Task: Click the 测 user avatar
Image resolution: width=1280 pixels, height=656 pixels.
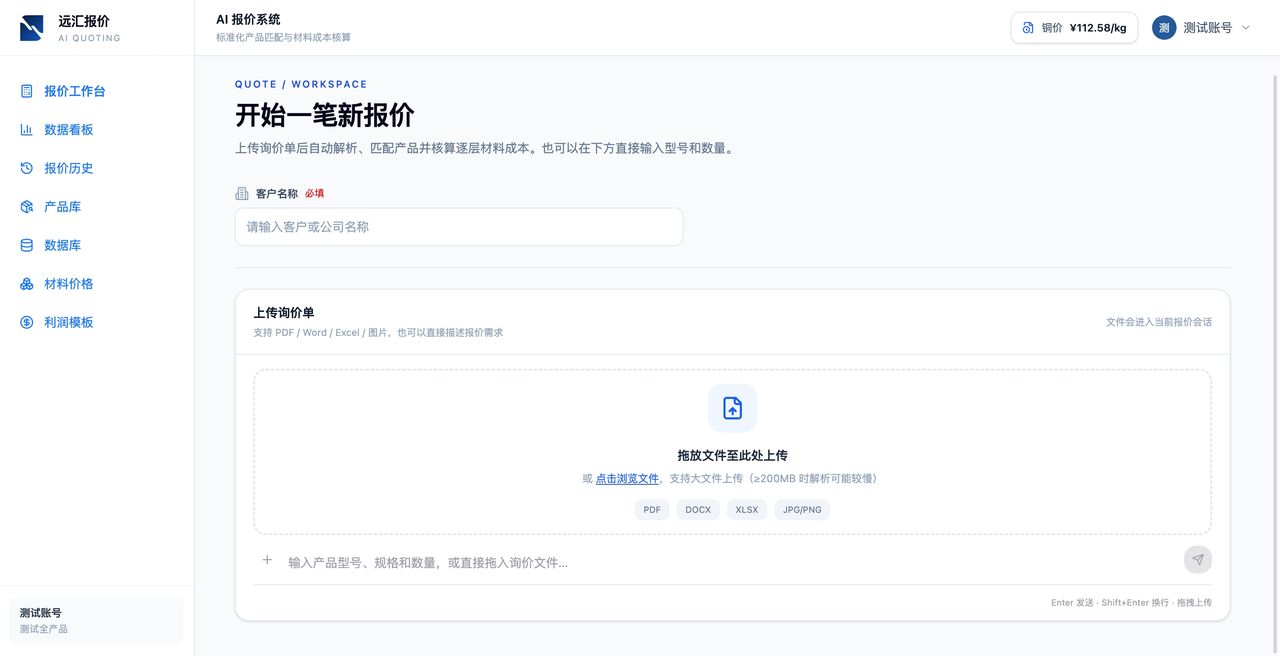Action: [x=1164, y=28]
